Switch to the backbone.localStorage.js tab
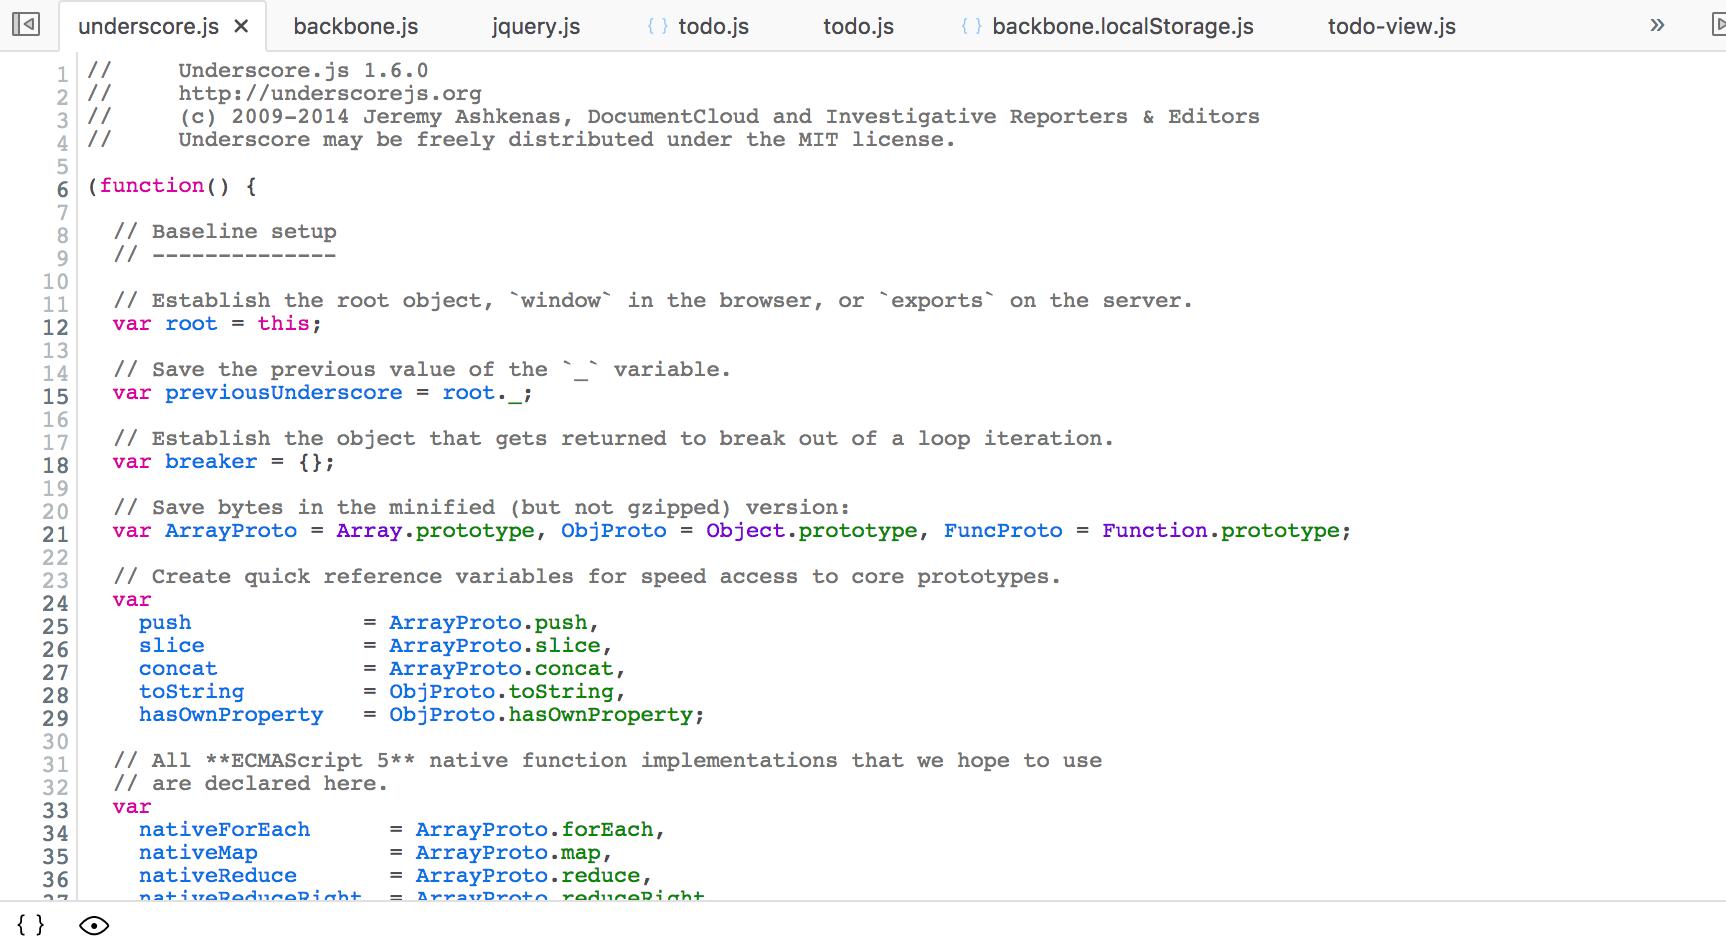Screen dimensions: 1726x944 pos(1122,26)
